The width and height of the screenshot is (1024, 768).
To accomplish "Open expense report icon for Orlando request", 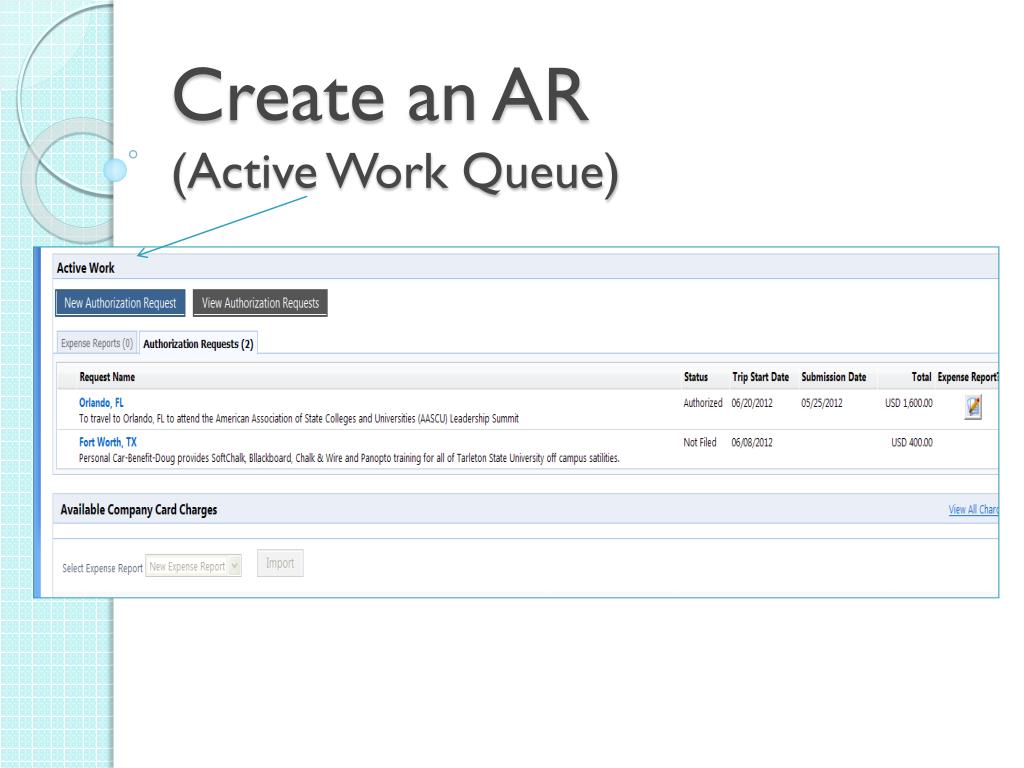I will 973,407.
